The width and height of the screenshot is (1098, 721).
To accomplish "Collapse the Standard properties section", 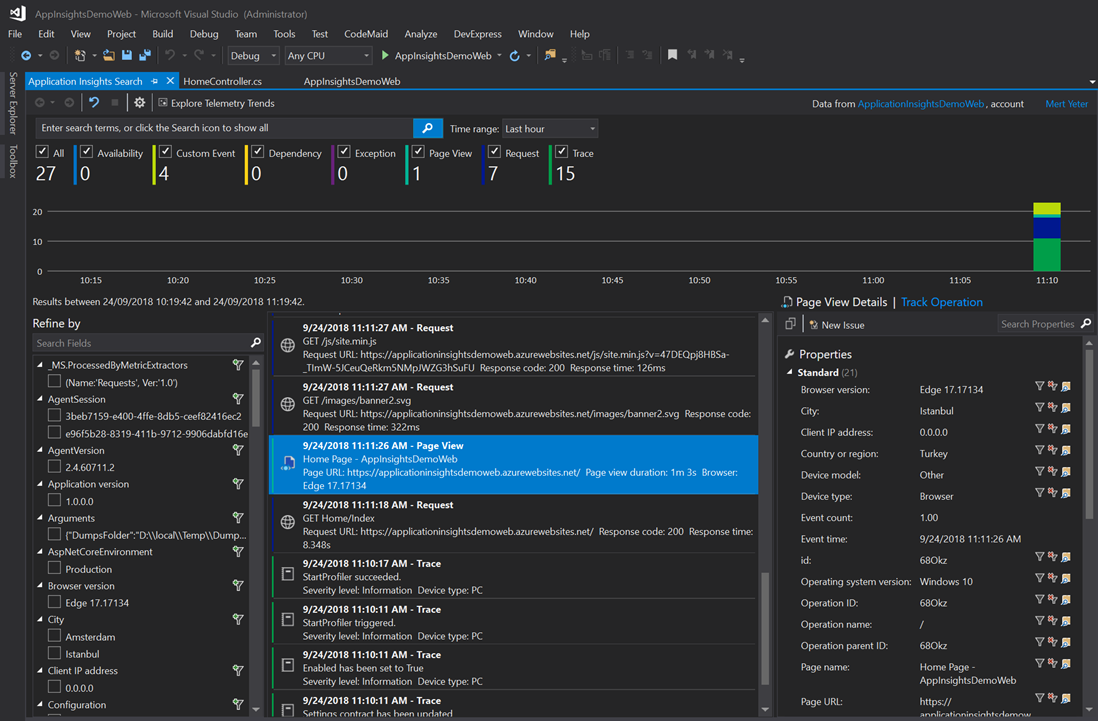I will click(790, 372).
